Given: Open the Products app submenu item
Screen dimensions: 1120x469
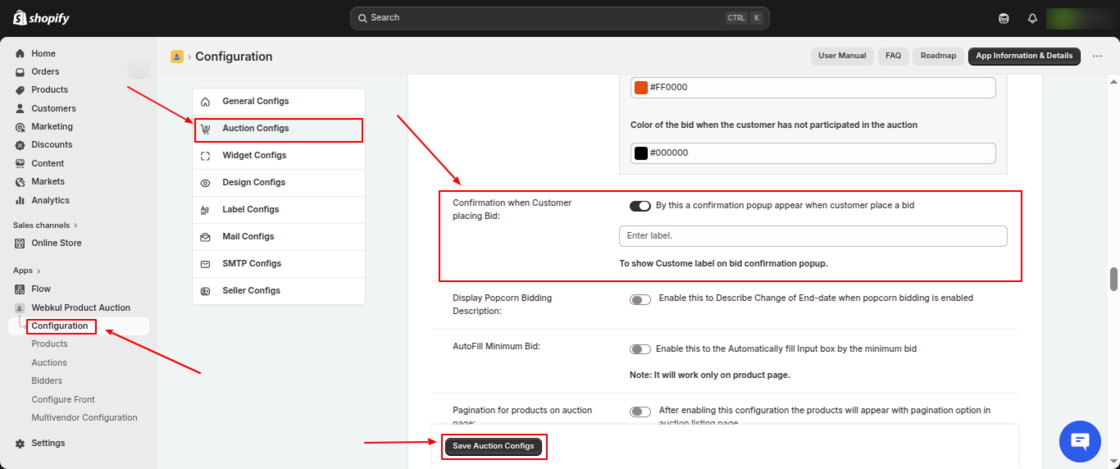Looking at the screenshot, I should (49, 344).
